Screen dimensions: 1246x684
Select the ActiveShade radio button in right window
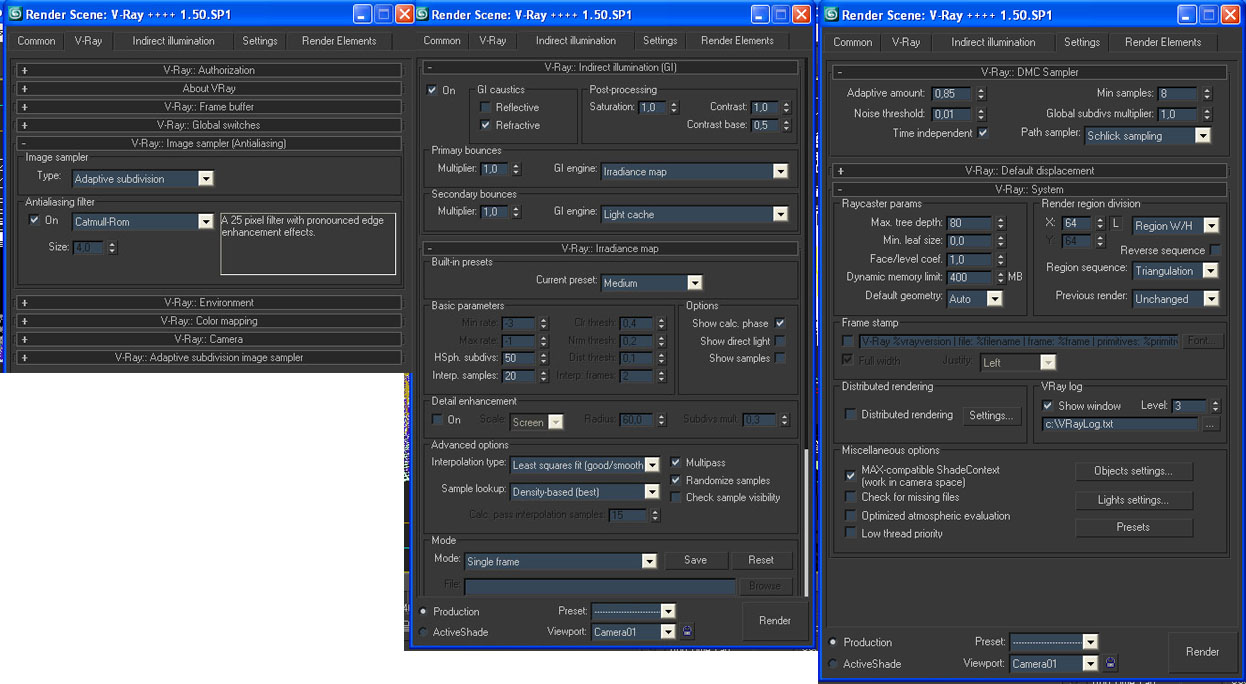(x=834, y=664)
